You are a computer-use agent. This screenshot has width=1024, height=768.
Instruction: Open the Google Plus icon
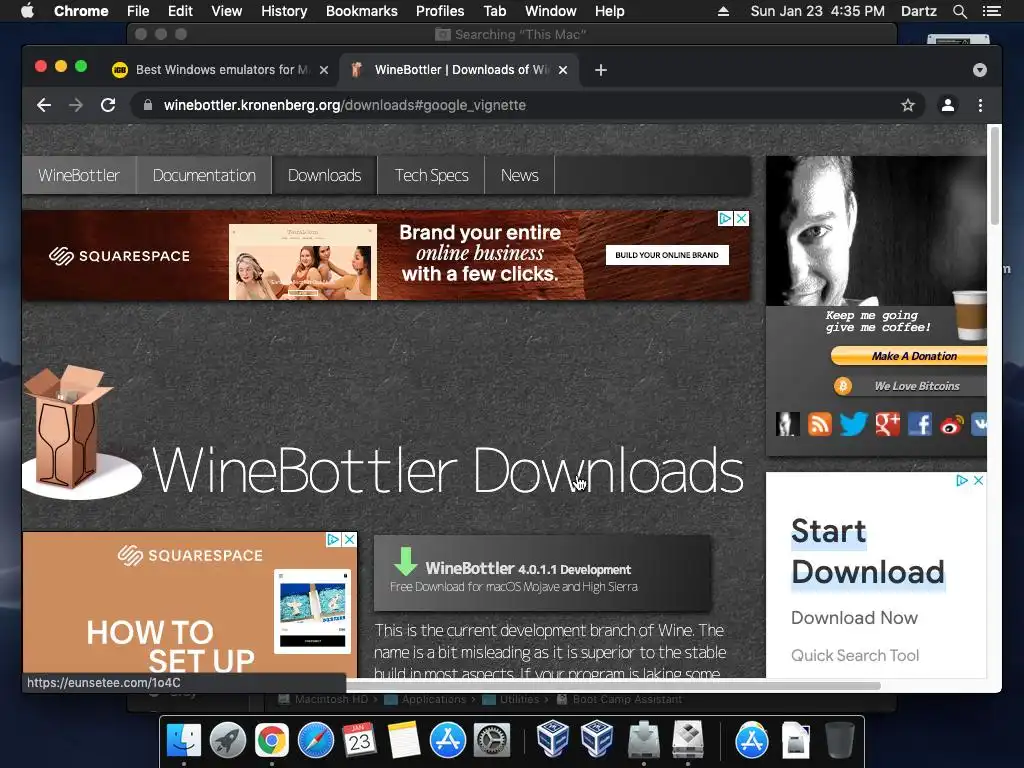tap(888, 424)
